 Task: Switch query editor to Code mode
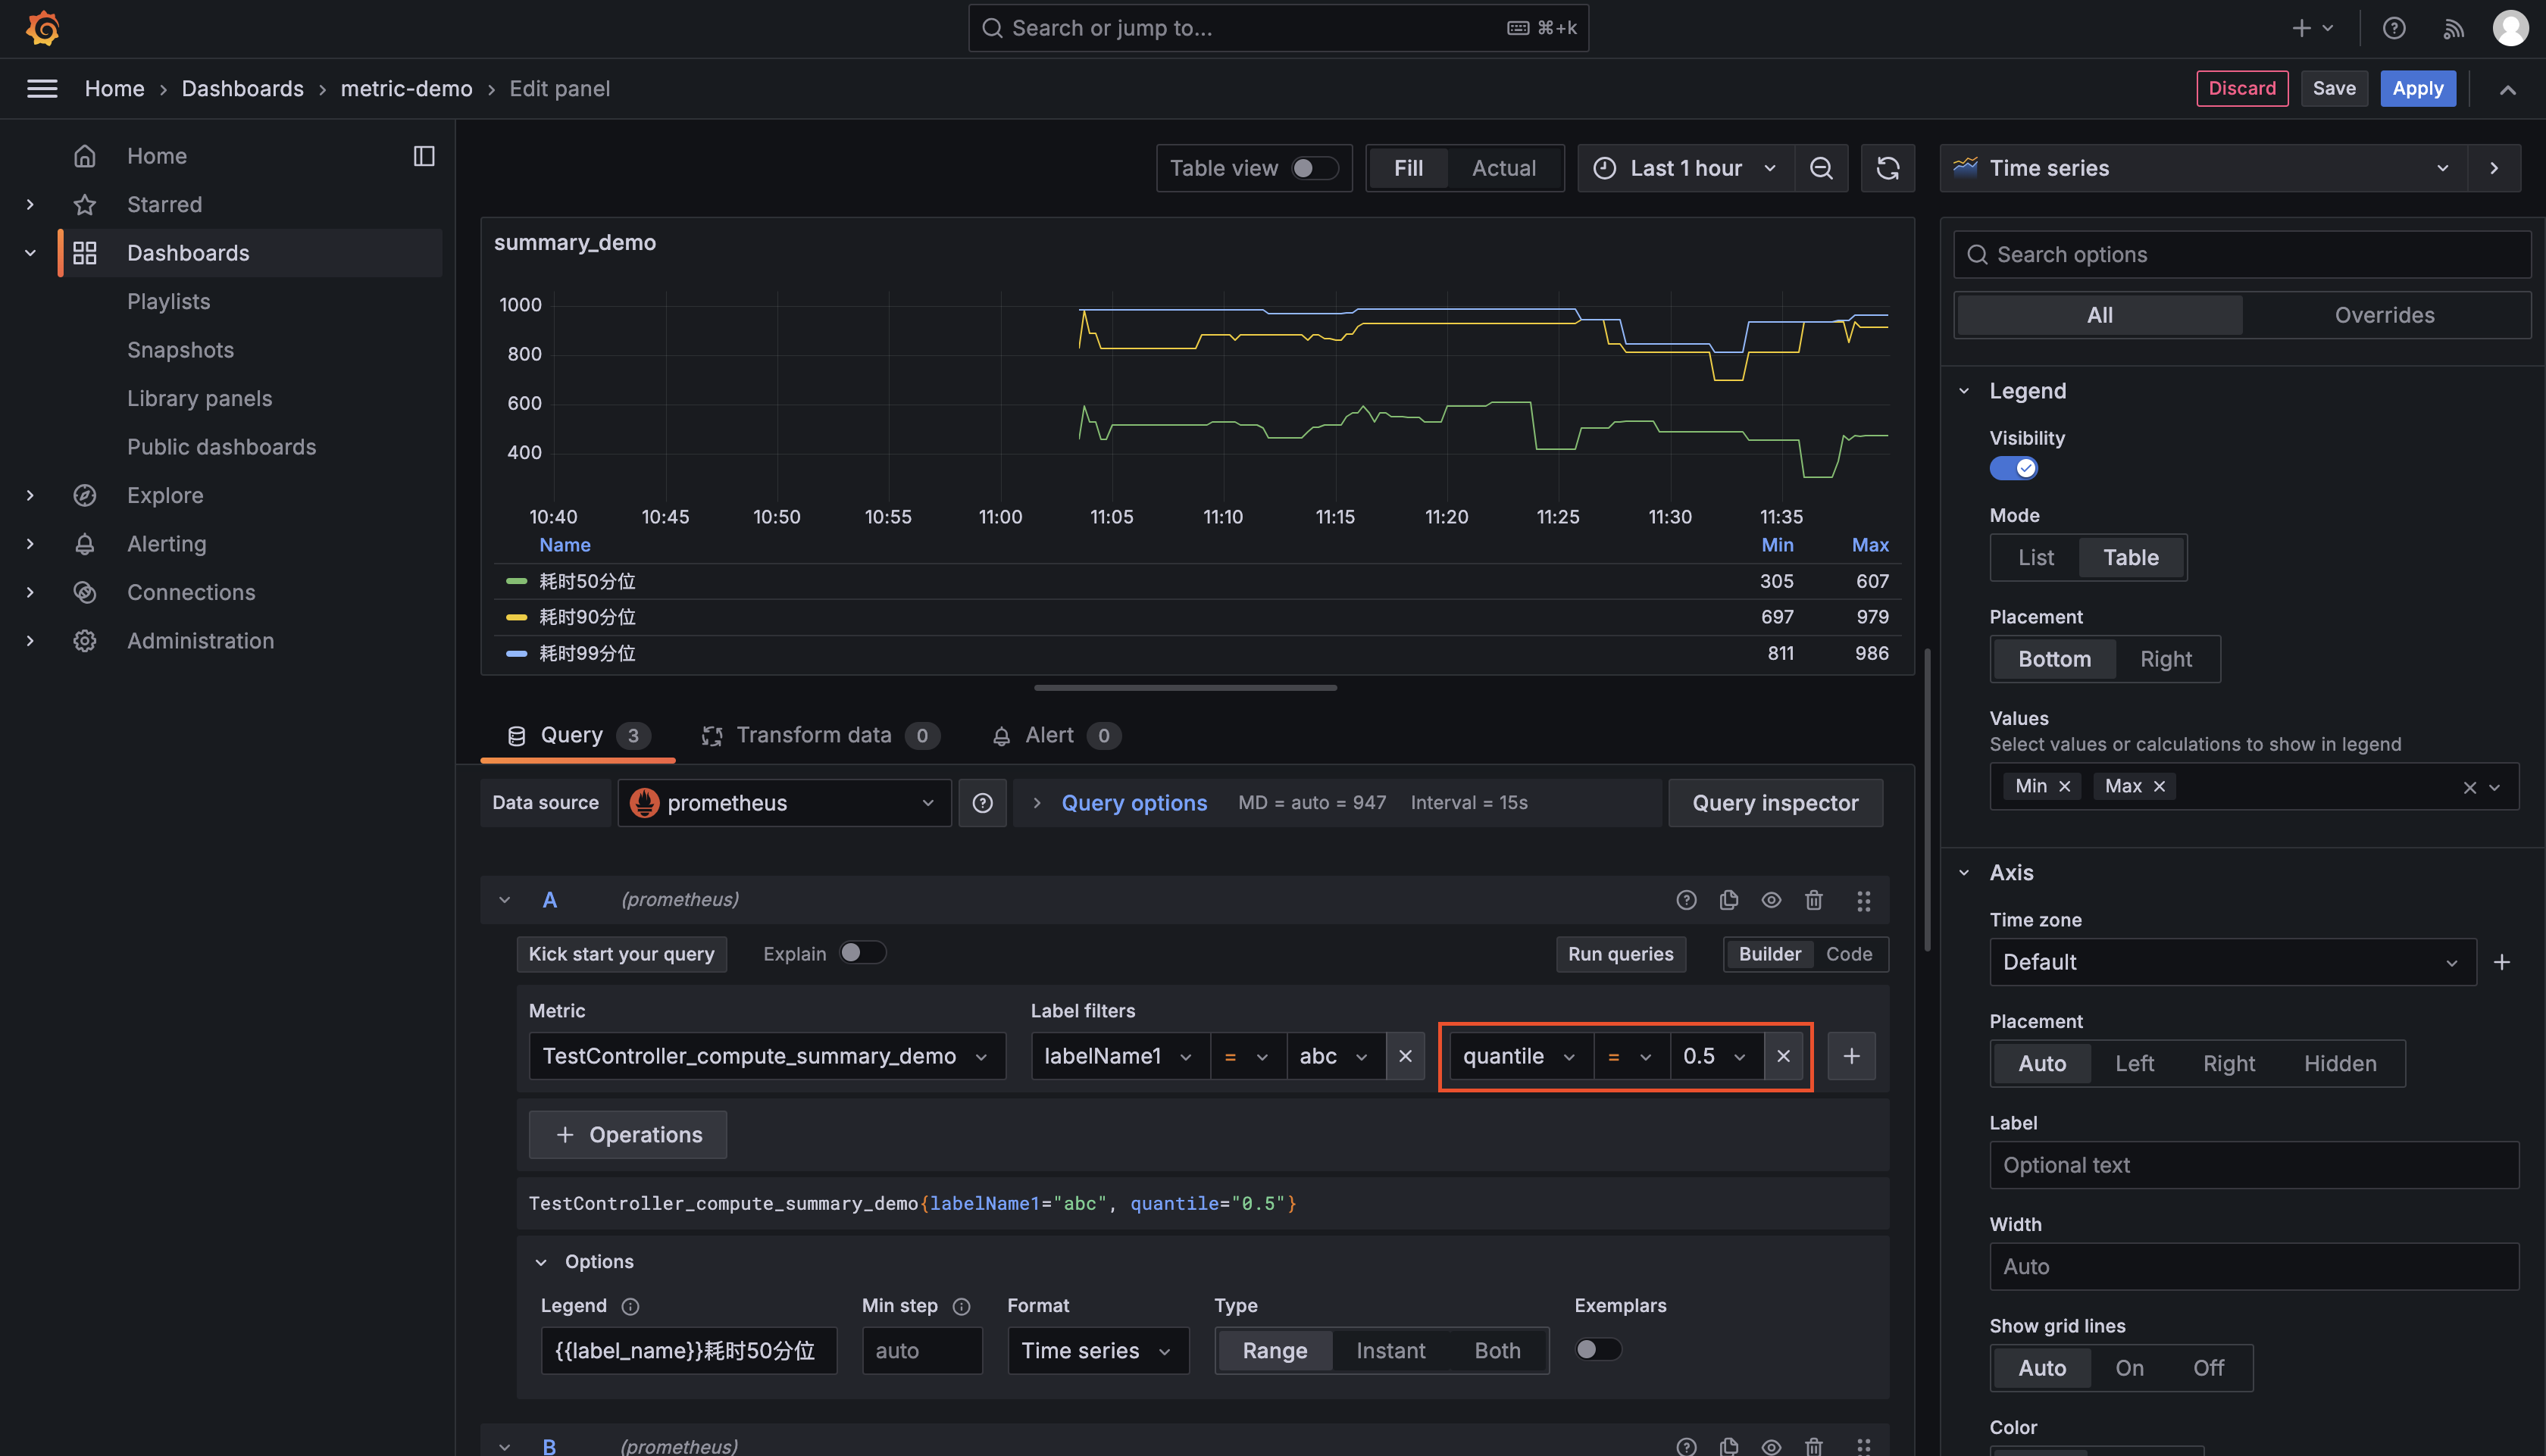pyautogui.click(x=1848, y=954)
